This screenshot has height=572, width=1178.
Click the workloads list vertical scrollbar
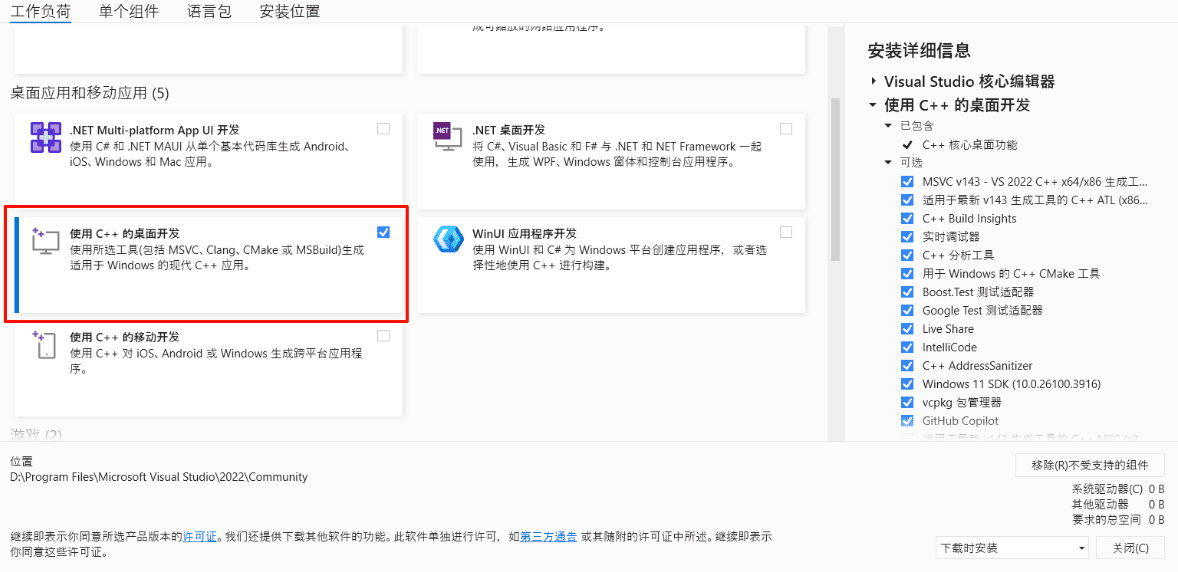[835, 180]
